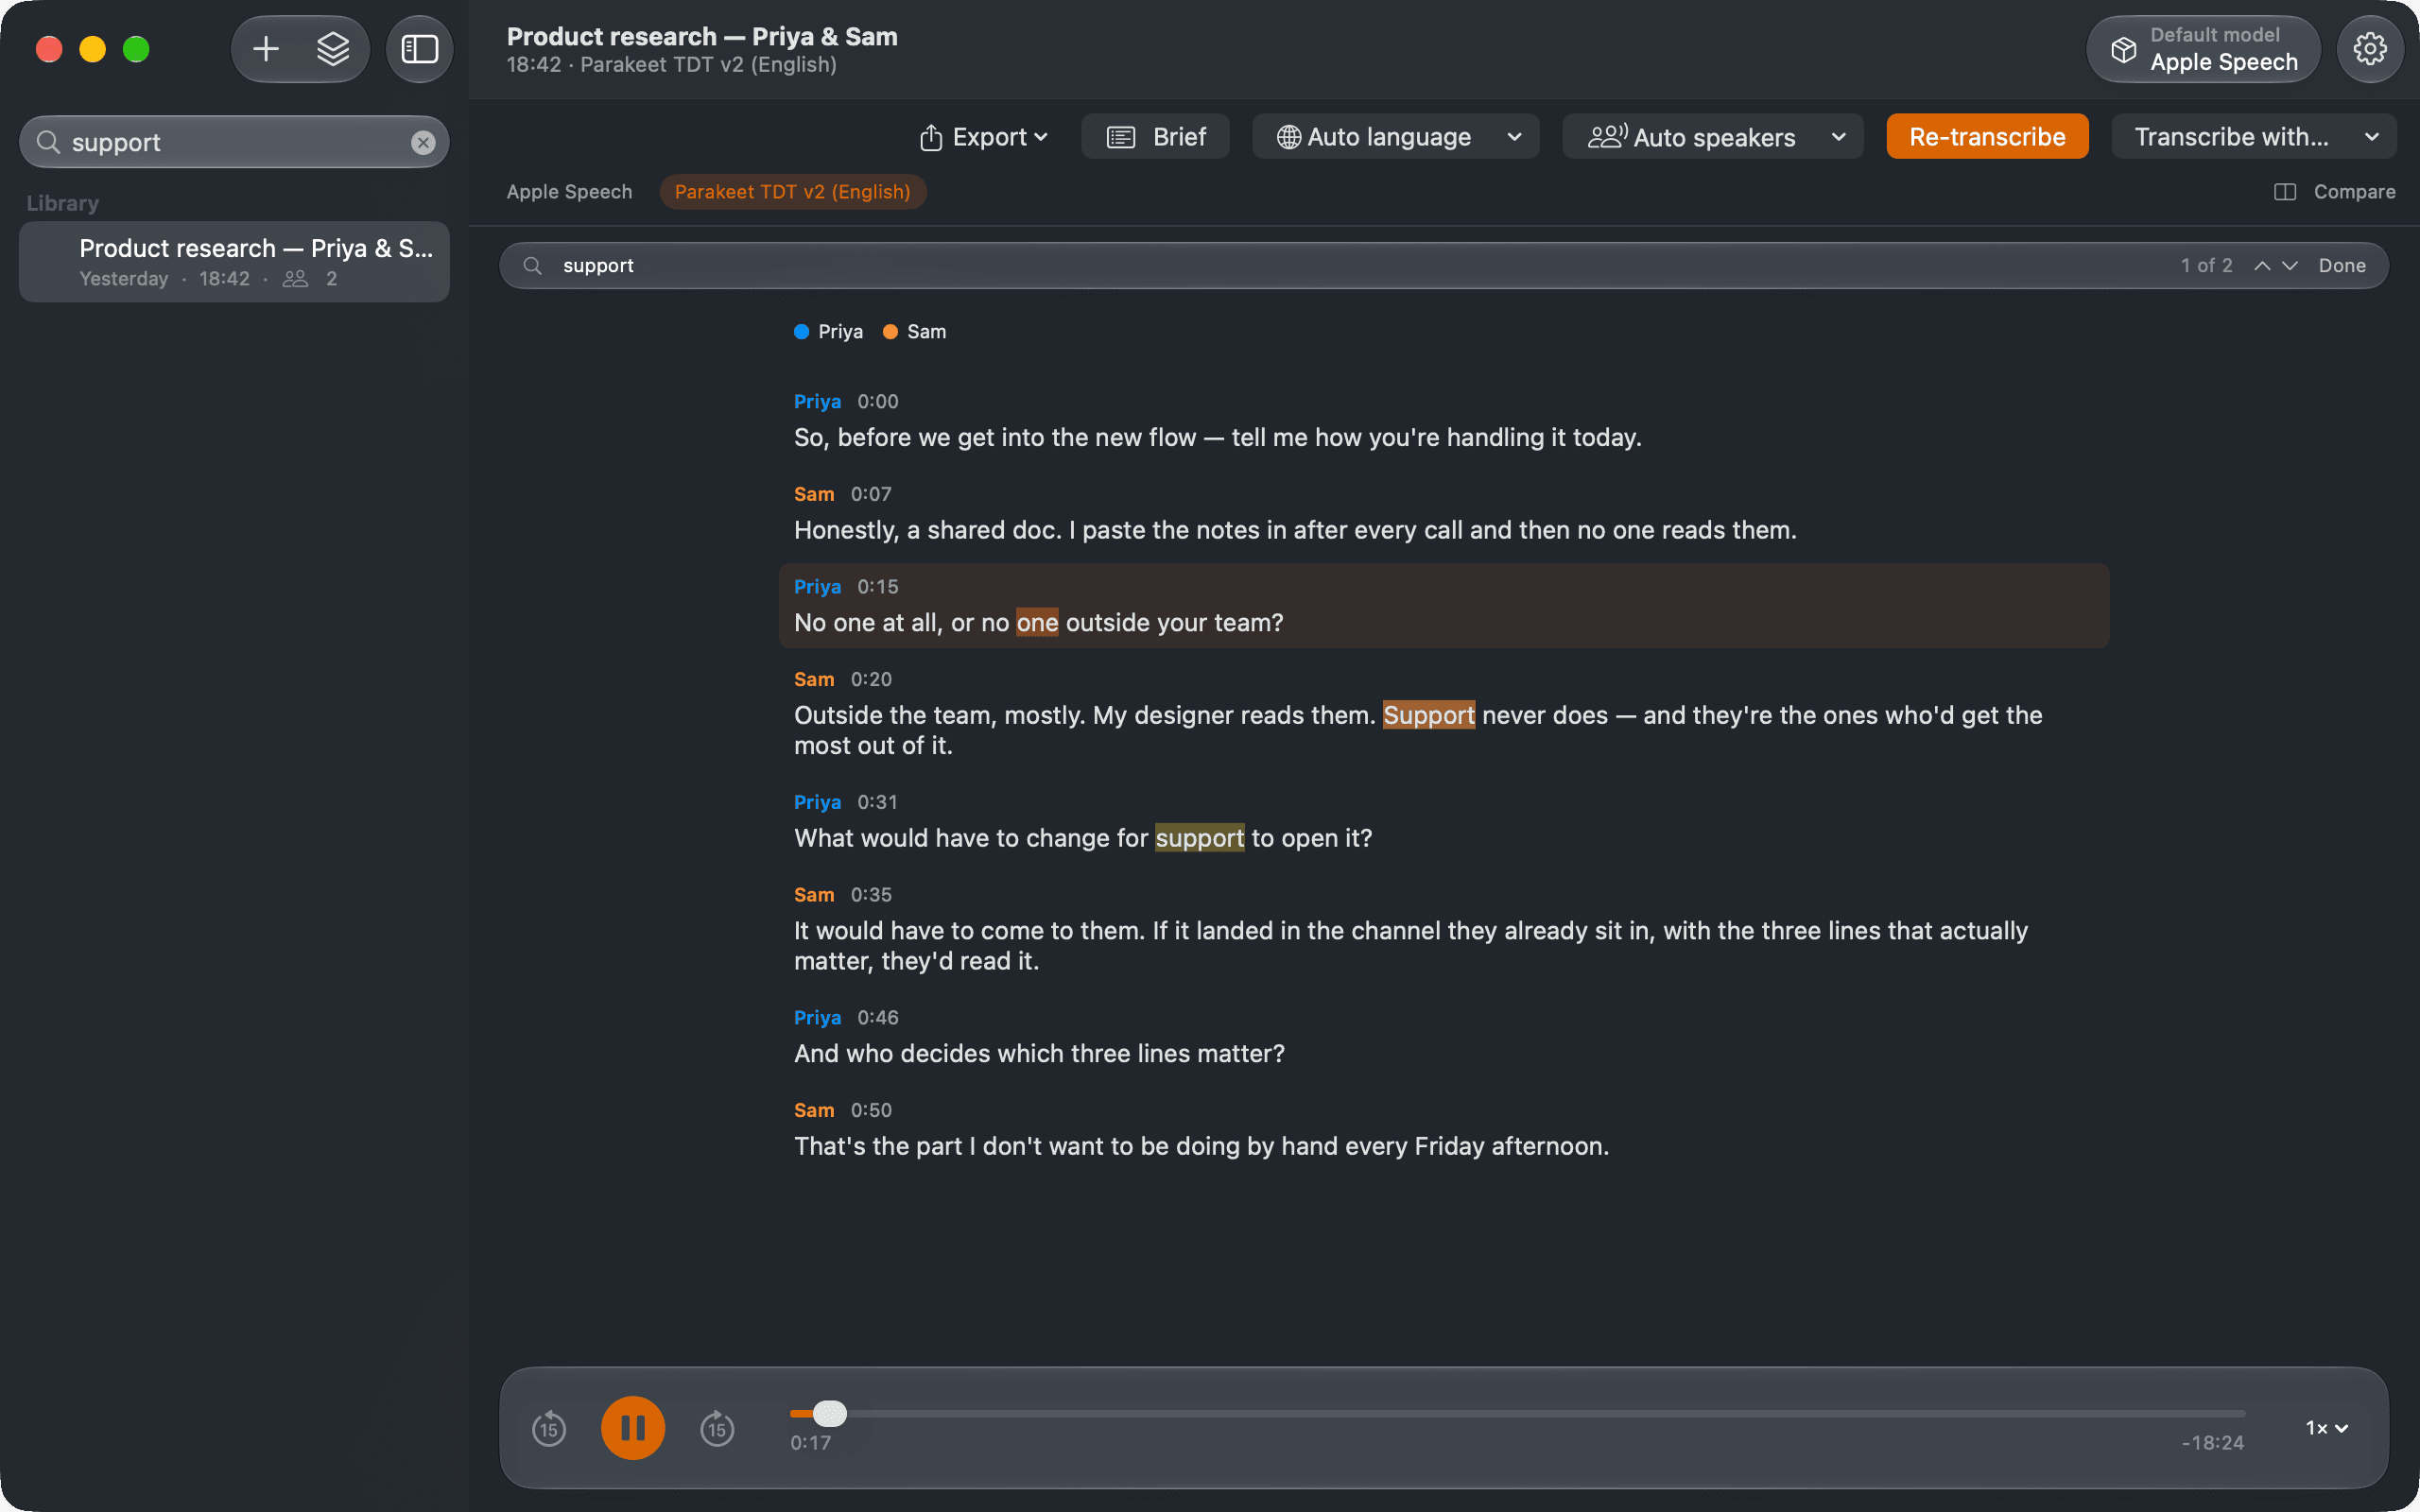The image size is (2420, 1512).
Task: Click line about doing by hand every Friday
Action: coord(1201,1147)
